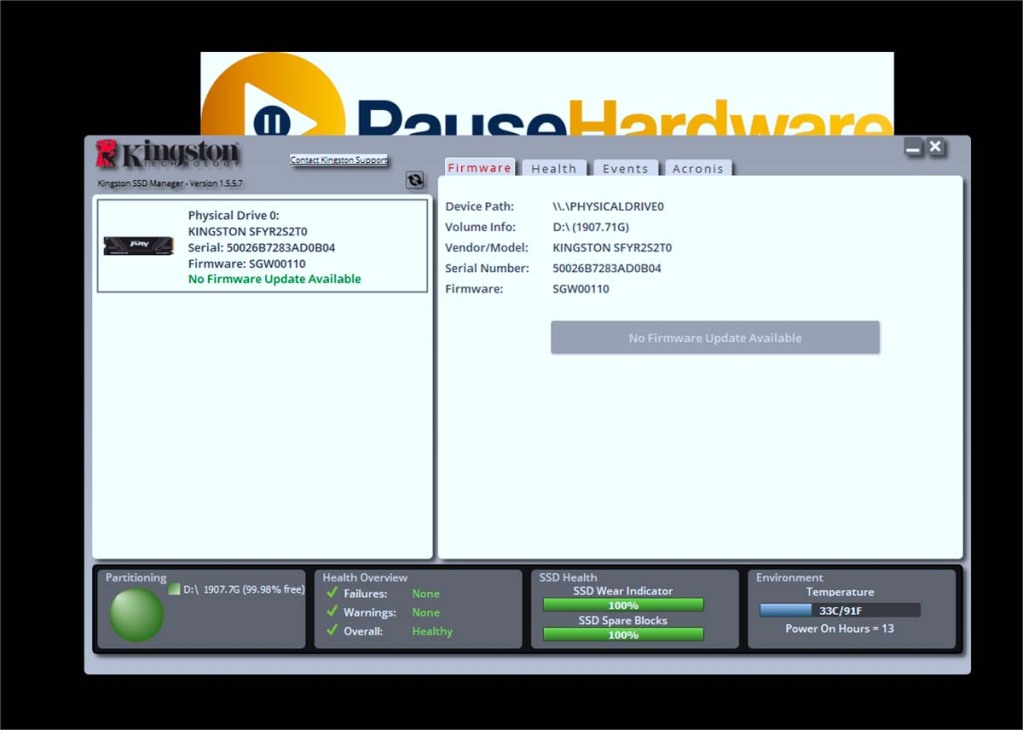Click Power On Hours = 13 text
The image size is (1023, 730).
840,628
